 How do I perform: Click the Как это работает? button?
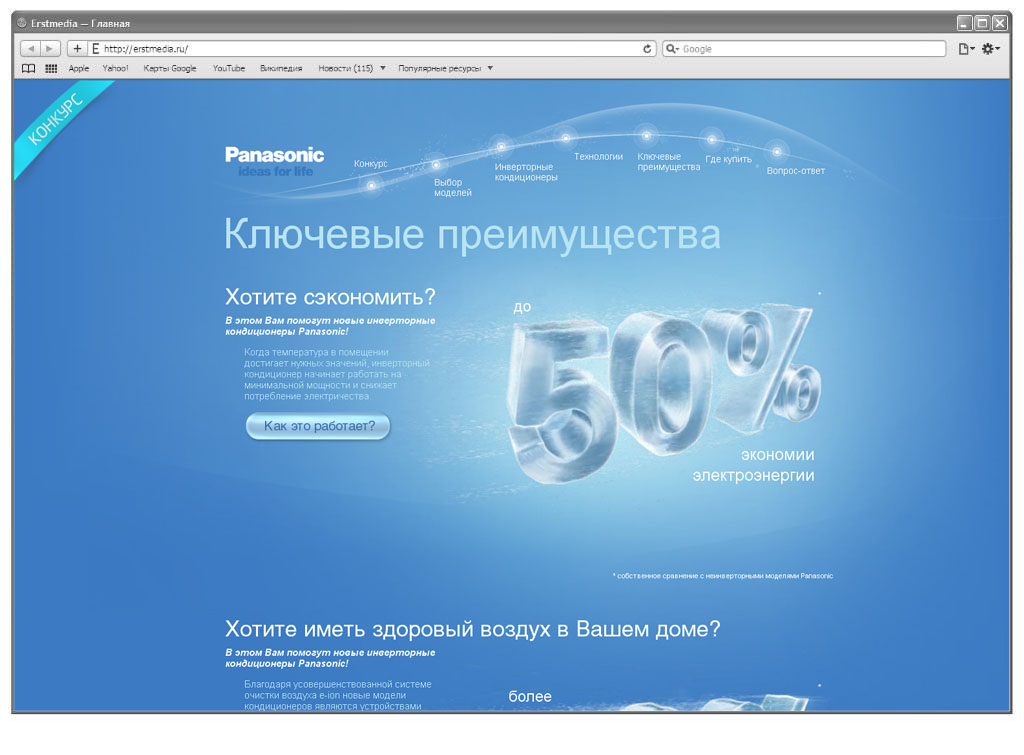(x=318, y=426)
